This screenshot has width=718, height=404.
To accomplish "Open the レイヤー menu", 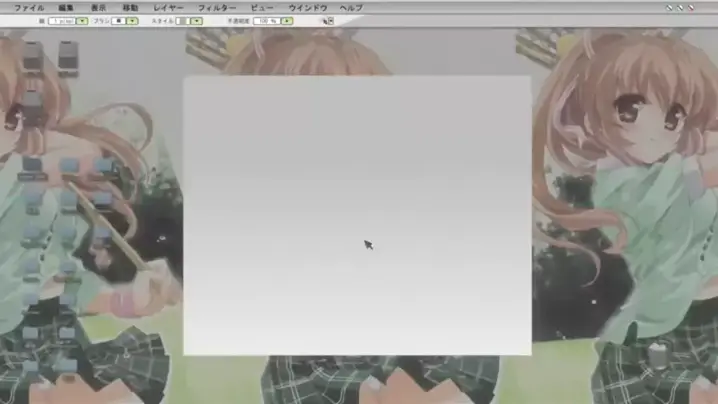I will (x=168, y=7).
